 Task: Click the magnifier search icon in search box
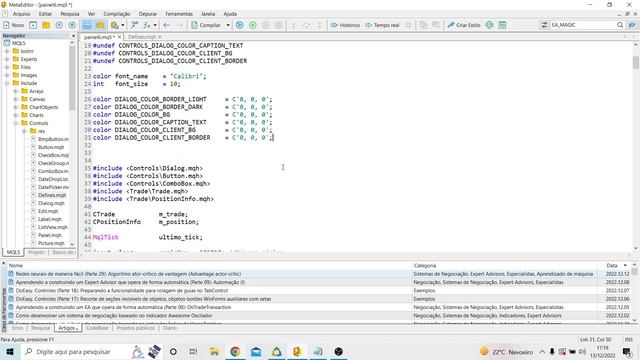(x=620, y=25)
